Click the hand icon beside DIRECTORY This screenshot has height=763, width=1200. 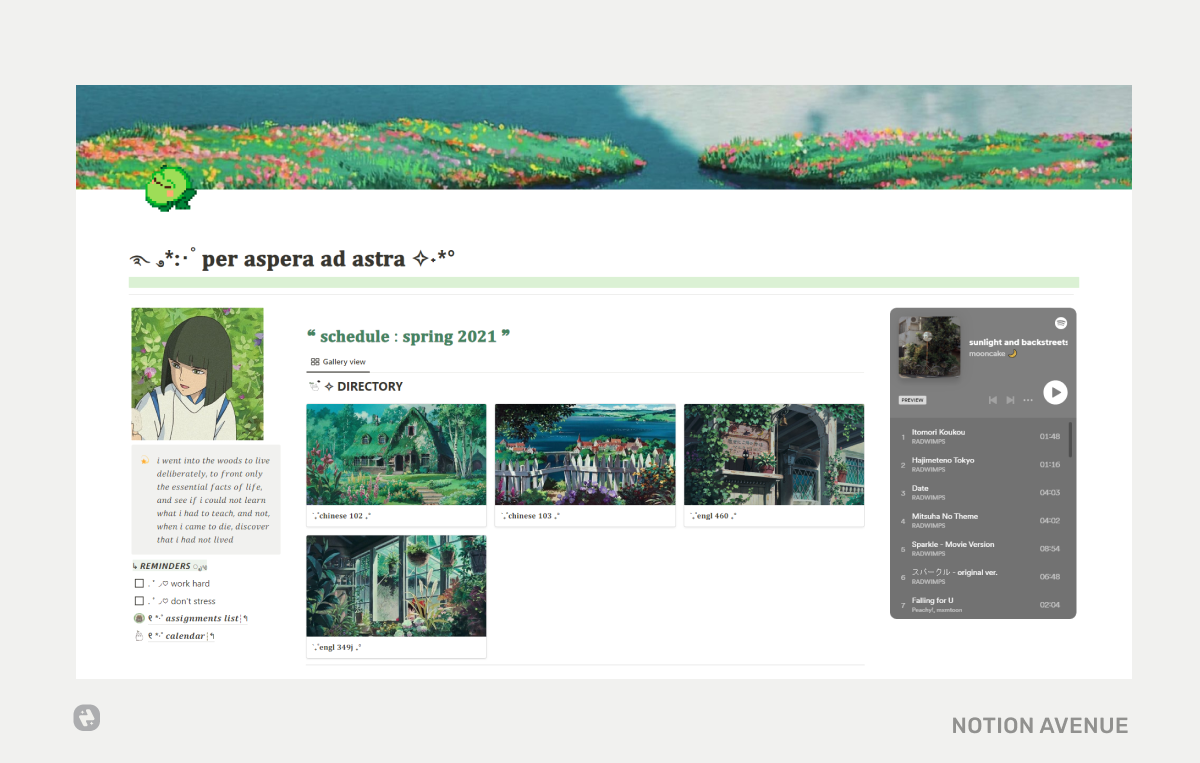tap(314, 386)
